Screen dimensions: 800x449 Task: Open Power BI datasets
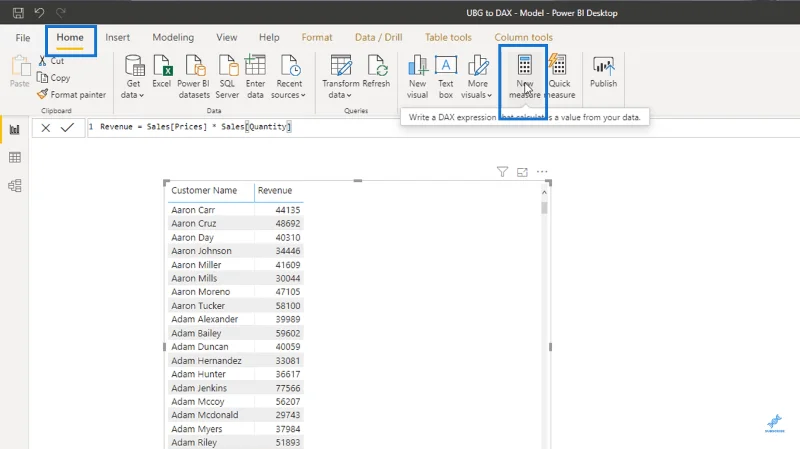click(x=194, y=77)
